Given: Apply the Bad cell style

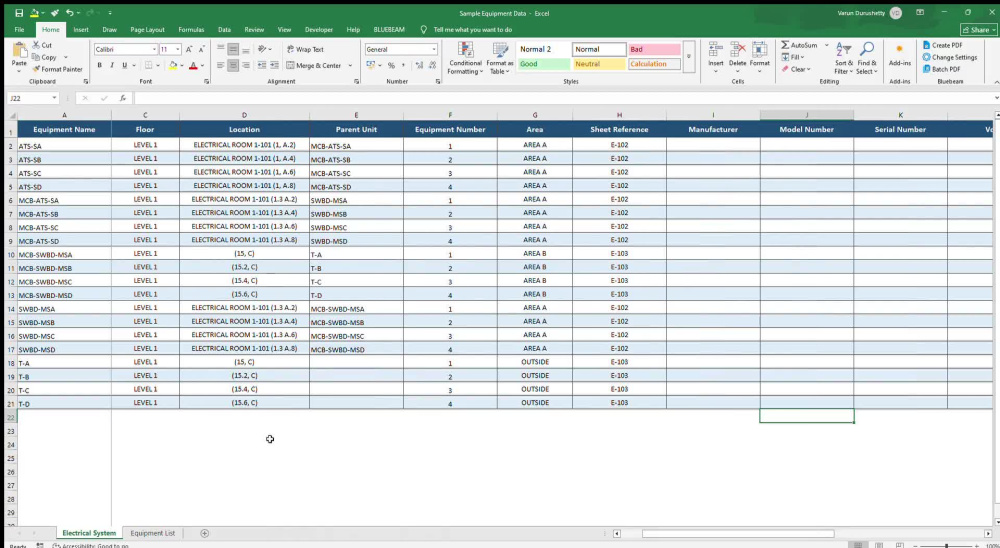Looking at the screenshot, I should 654,49.
